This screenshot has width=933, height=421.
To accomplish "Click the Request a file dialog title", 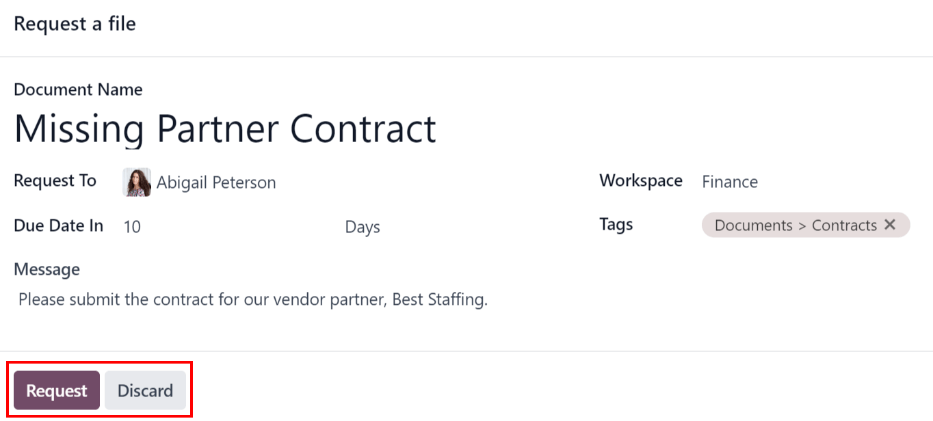I will (x=75, y=24).
